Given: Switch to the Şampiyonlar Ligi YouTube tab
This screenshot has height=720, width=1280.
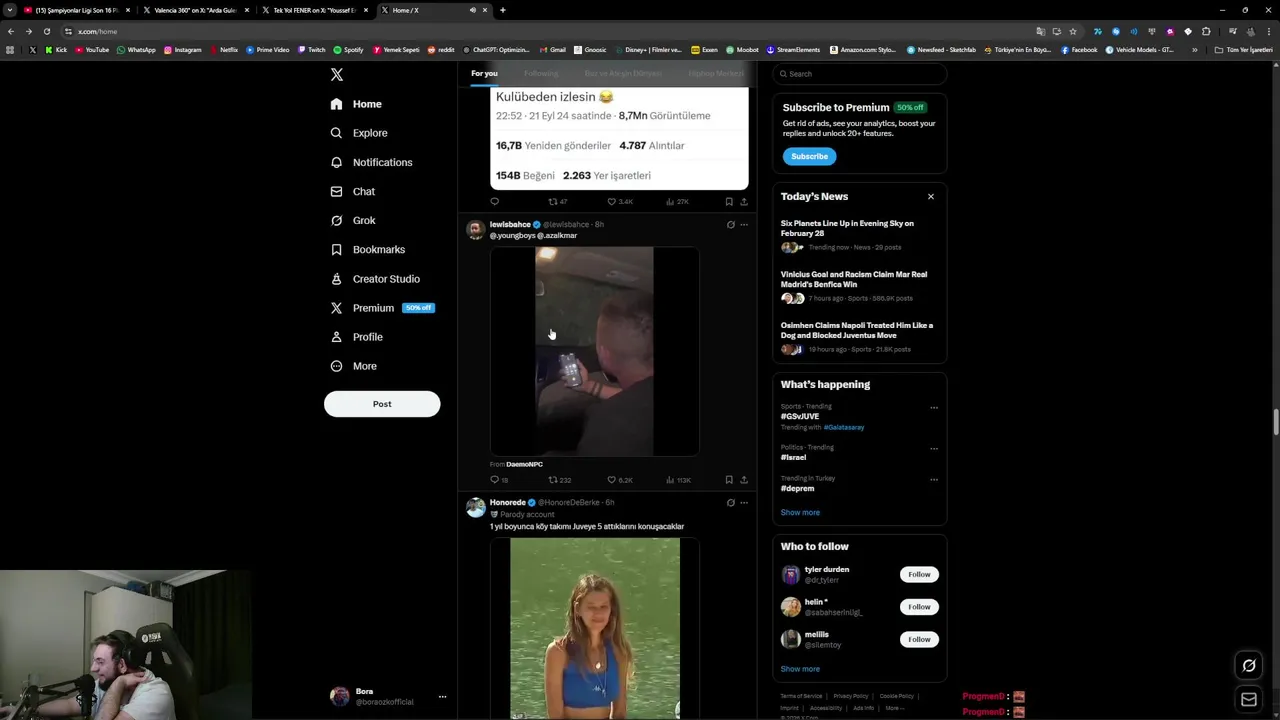Looking at the screenshot, I should pos(76,10).
